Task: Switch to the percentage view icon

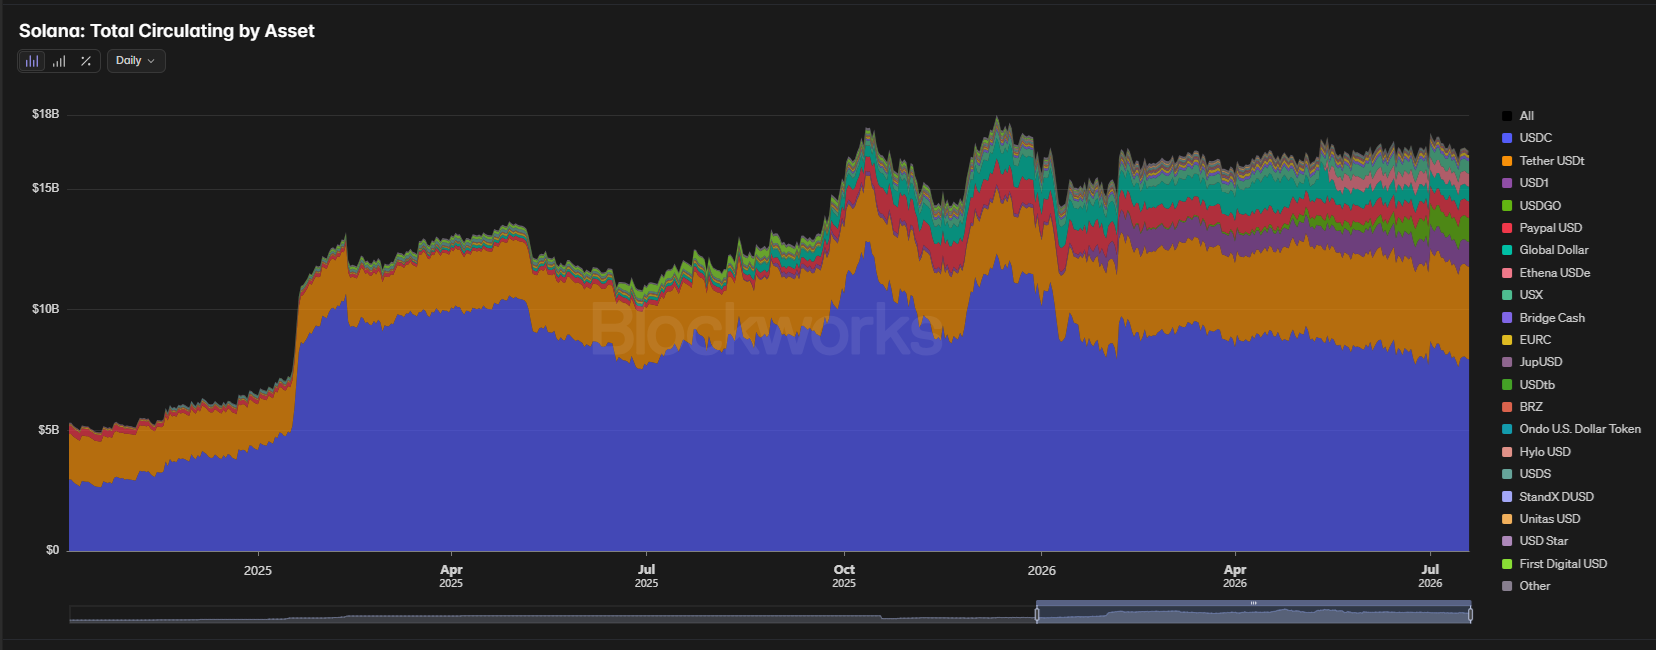Action: point(86,61)
